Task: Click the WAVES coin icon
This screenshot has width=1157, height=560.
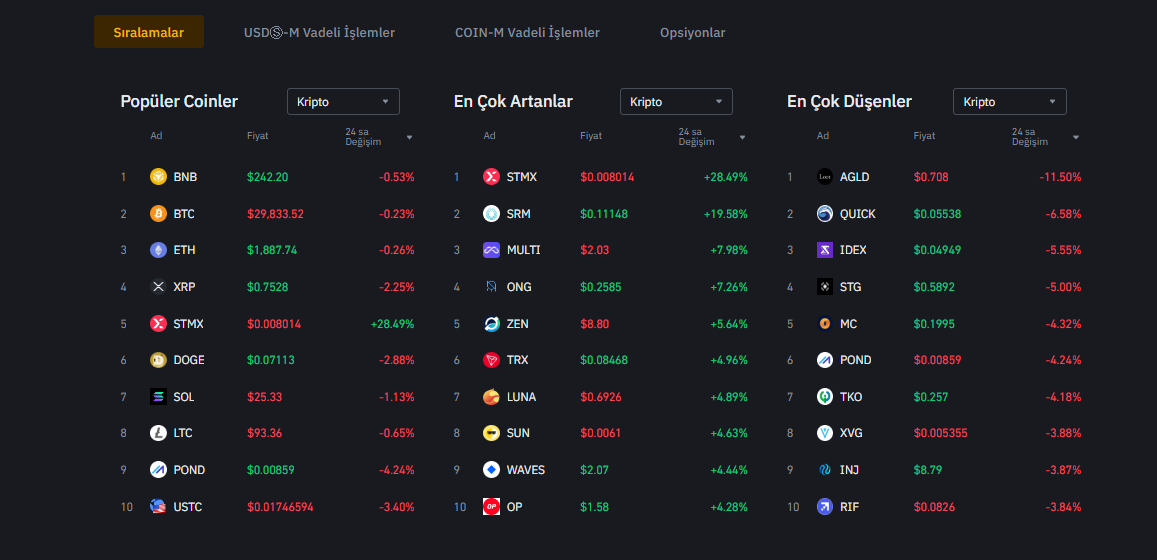Action: [491, 470]
